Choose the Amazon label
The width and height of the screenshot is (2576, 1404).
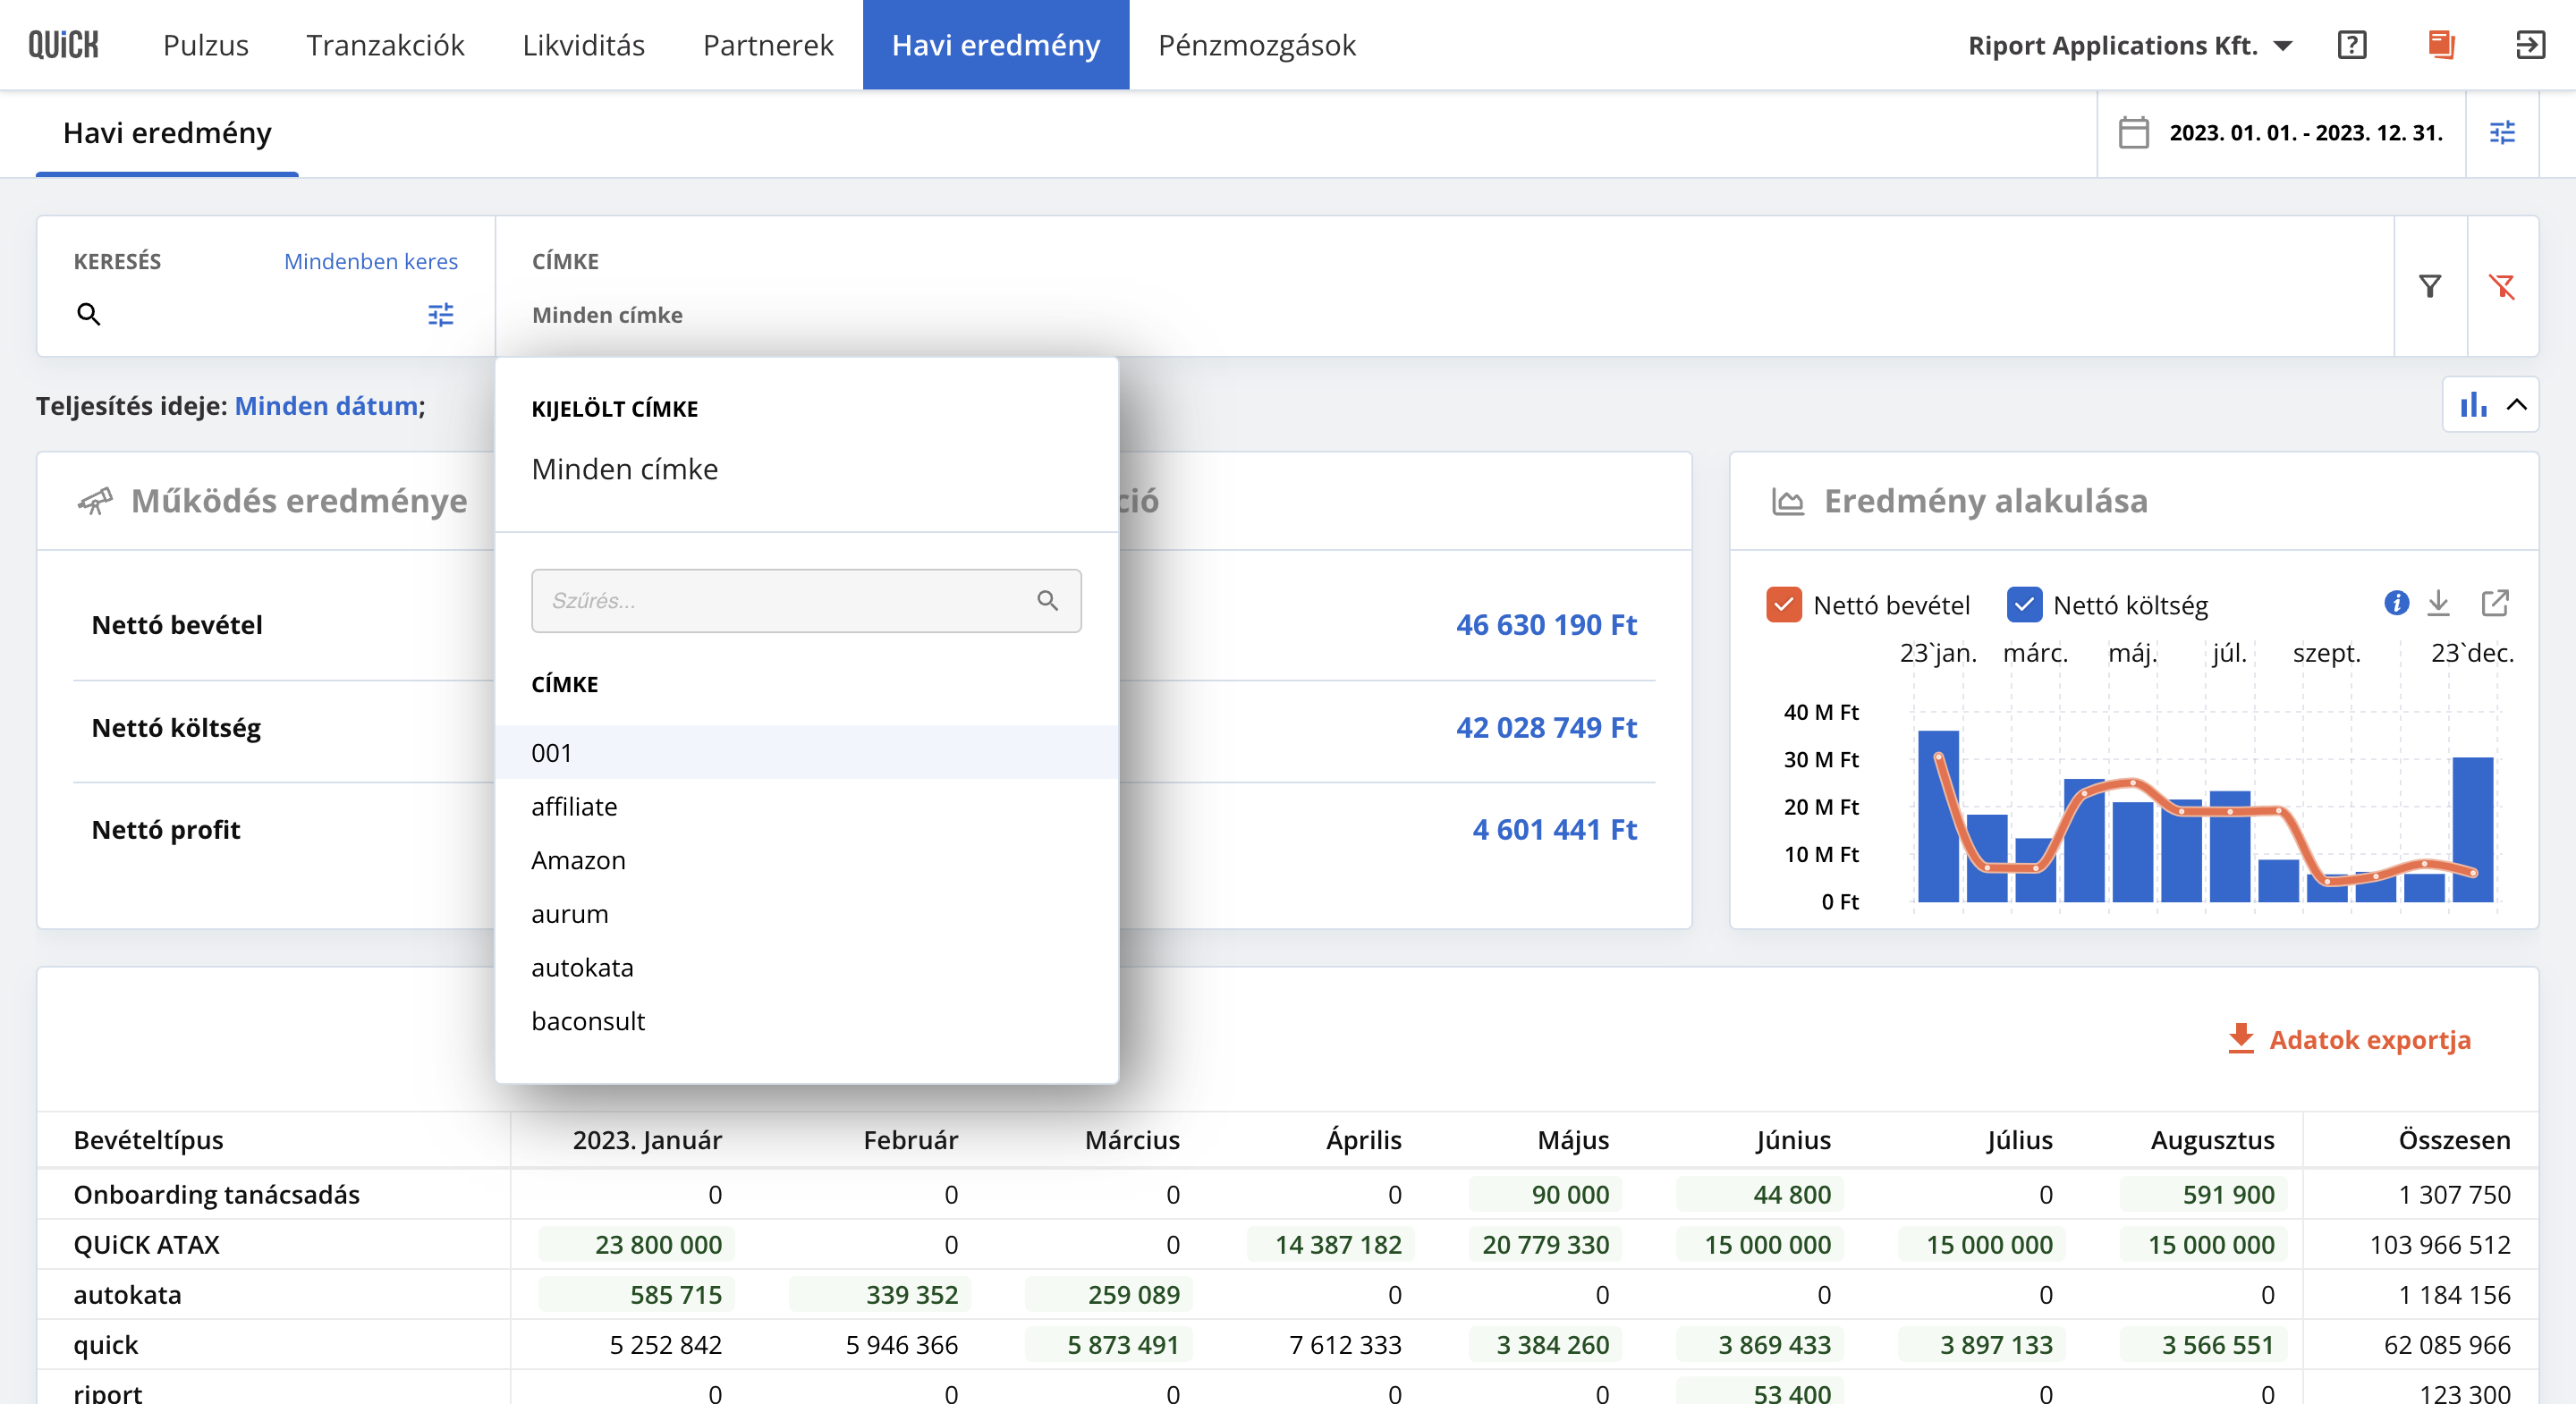pyautogui.click(x=806, y=860)
